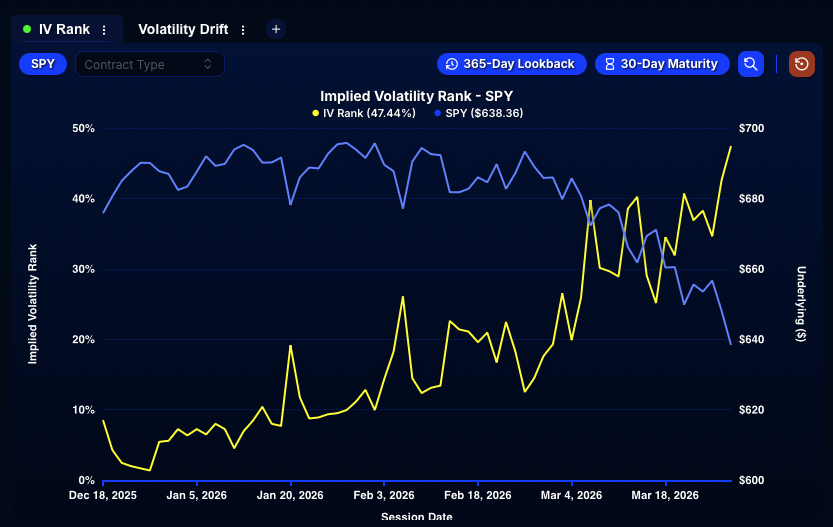Click the 10% left axis label
The height and width of the screenshot is (527, 833).
(x=83, y=410)
